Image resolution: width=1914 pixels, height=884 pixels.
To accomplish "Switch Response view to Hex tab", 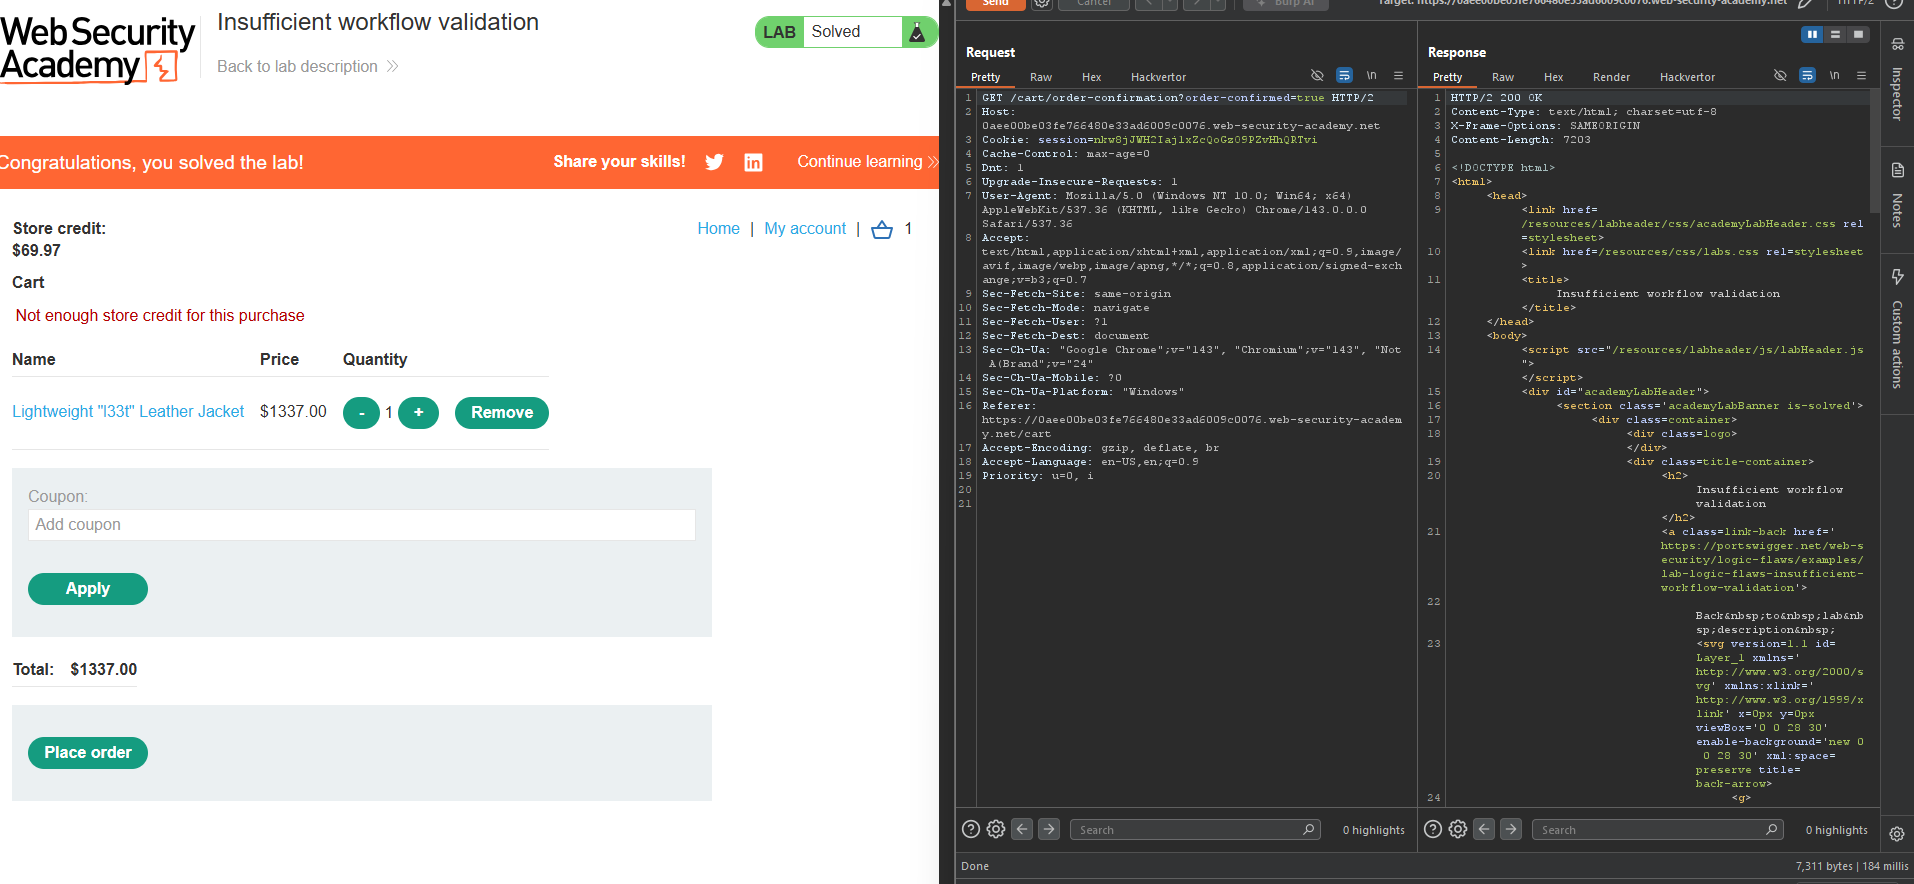I will [1553, 77].
